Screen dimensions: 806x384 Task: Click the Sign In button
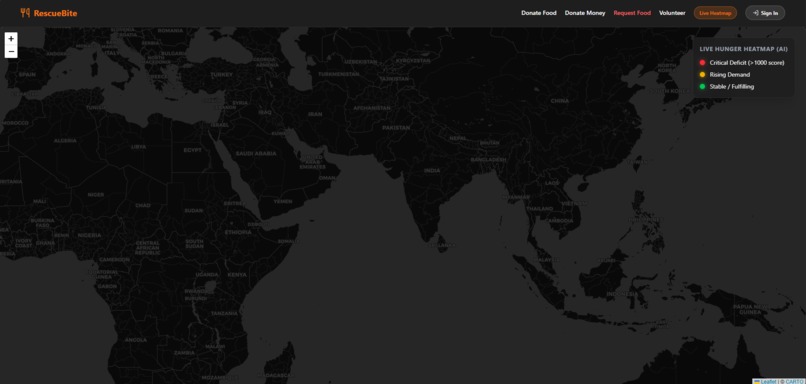pos(765,13)
